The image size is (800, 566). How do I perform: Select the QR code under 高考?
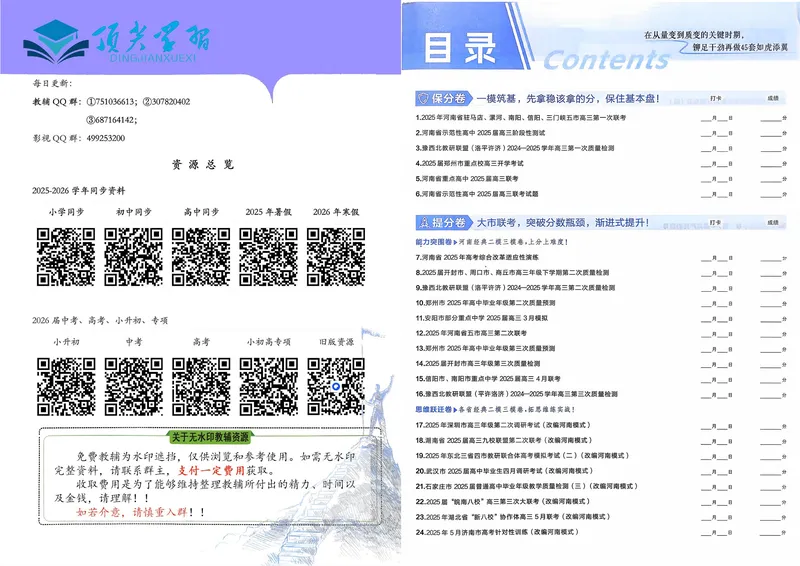click(201, 386)
